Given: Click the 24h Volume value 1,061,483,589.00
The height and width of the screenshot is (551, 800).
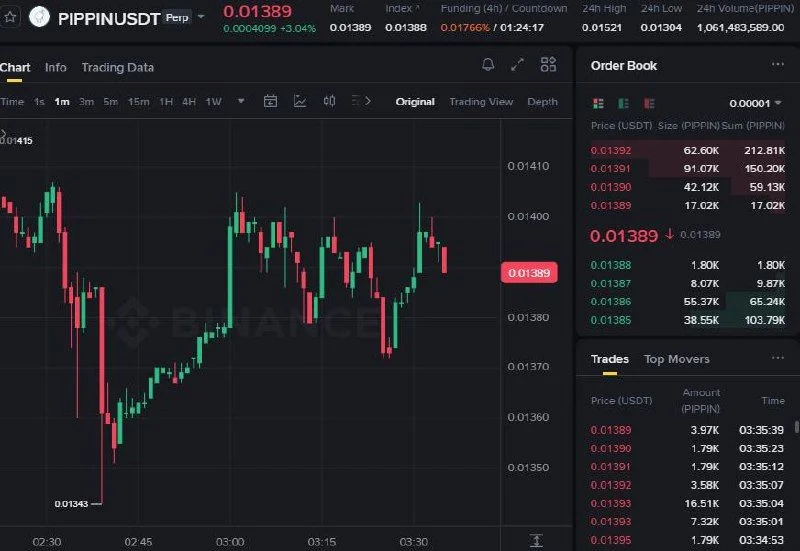Looking at the screenshot, I should click(x=740, y=28).
